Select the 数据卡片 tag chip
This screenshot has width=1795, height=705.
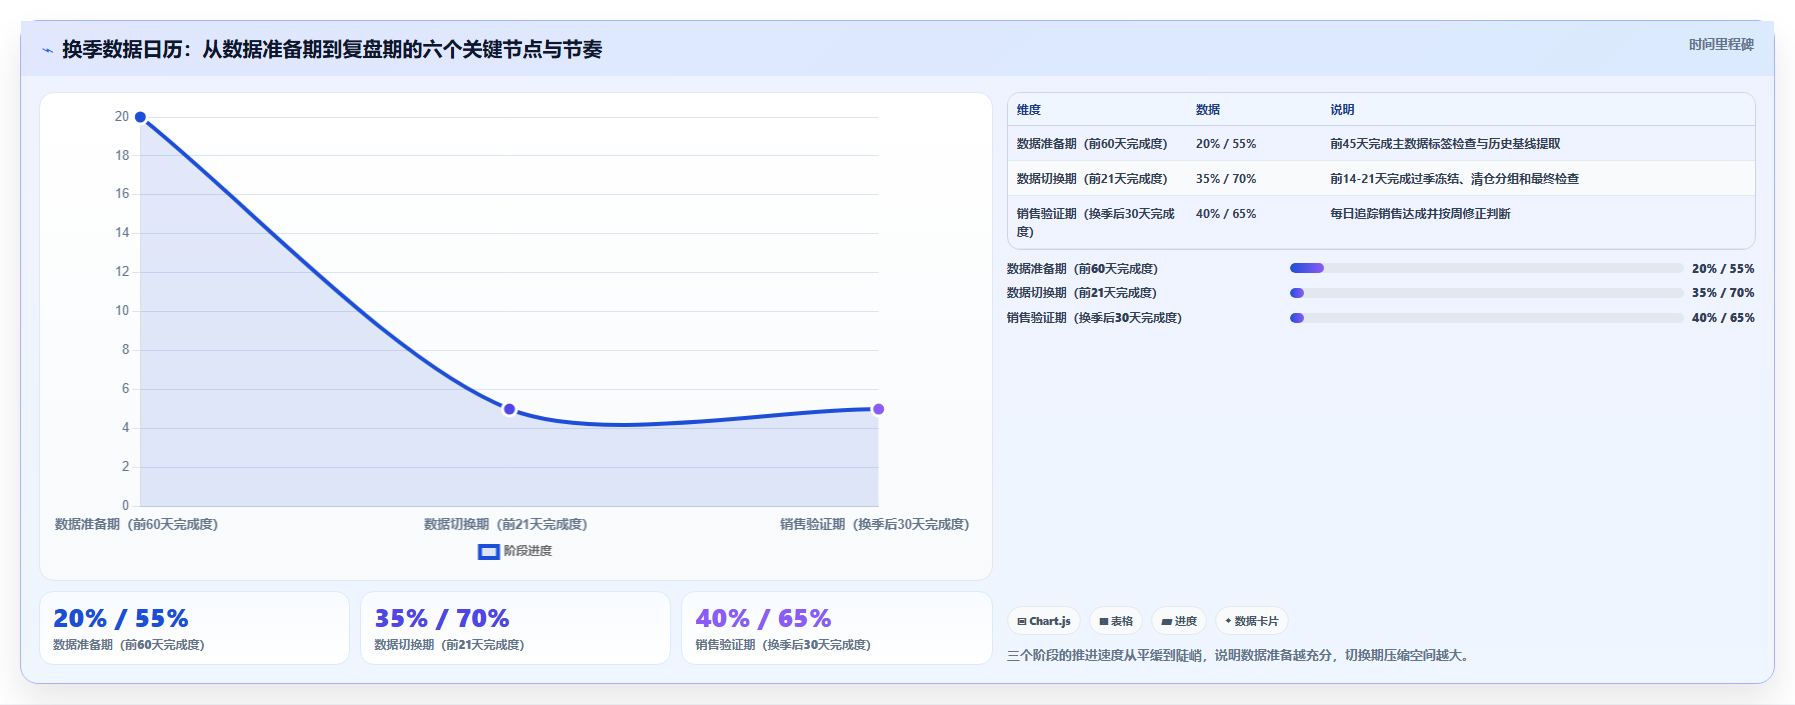1252,621
